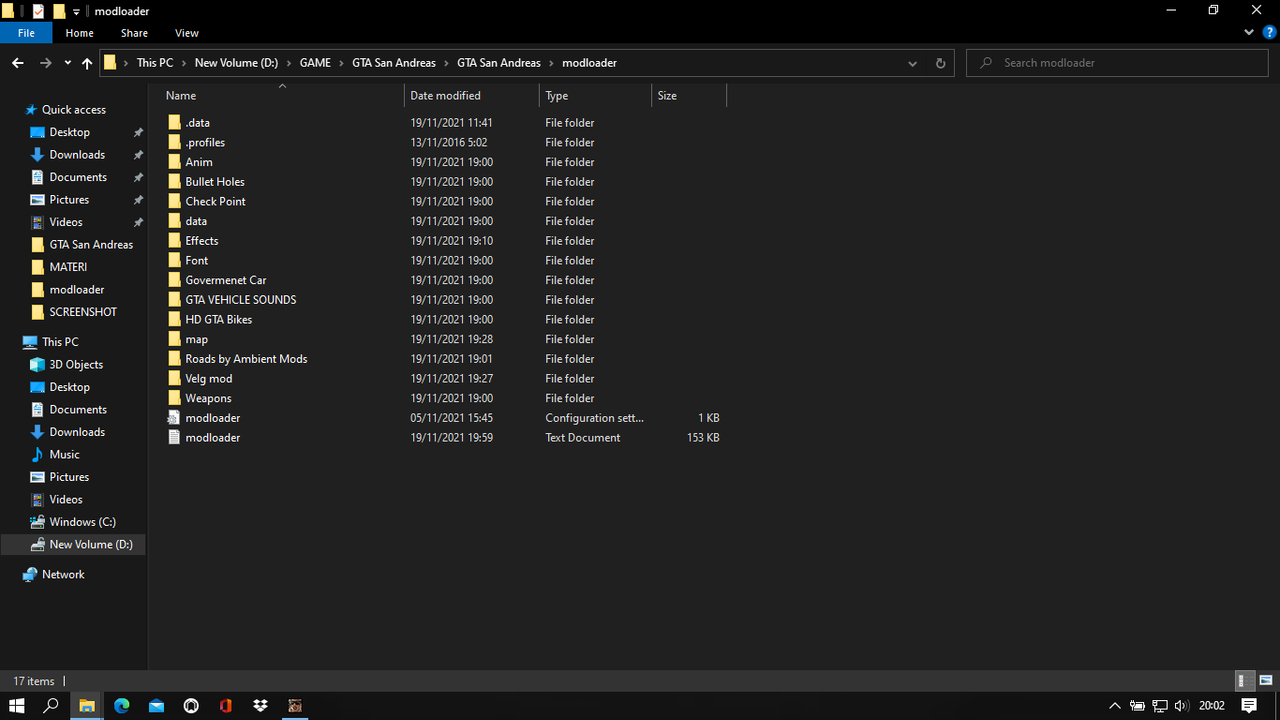Select the Effects folder icon
The height and width of the screenshot is (720, 1280).
point(174,241)
